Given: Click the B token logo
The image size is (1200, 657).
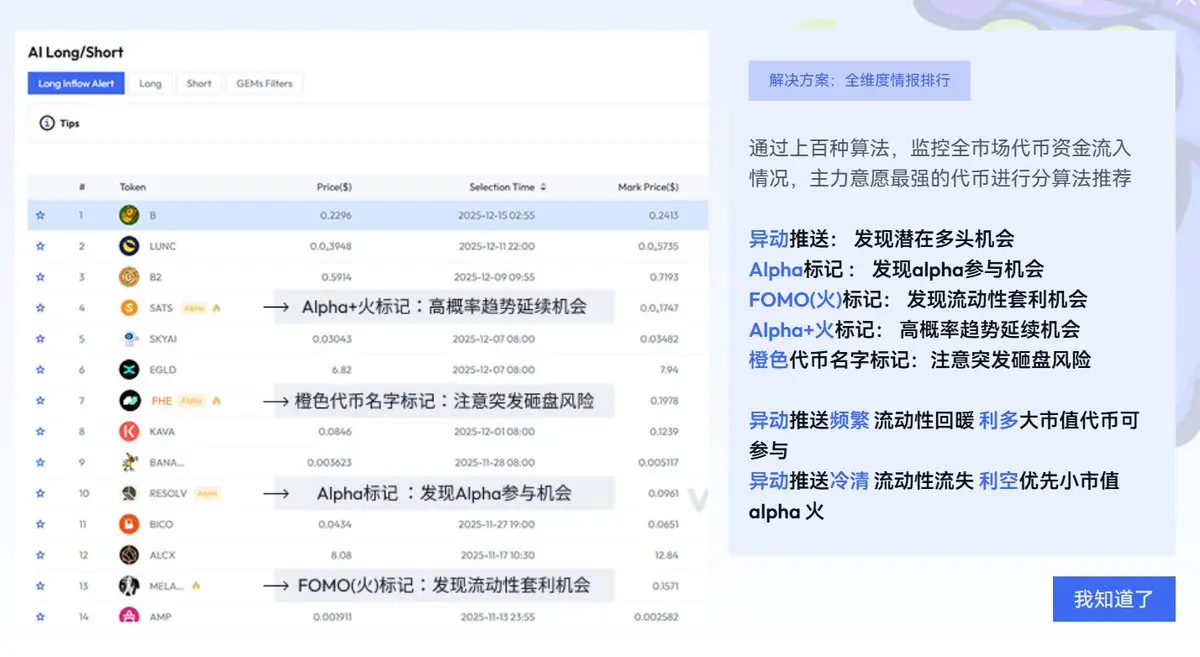Looking at the screenshot, I should pyautogui.click(x=128, y=215).
